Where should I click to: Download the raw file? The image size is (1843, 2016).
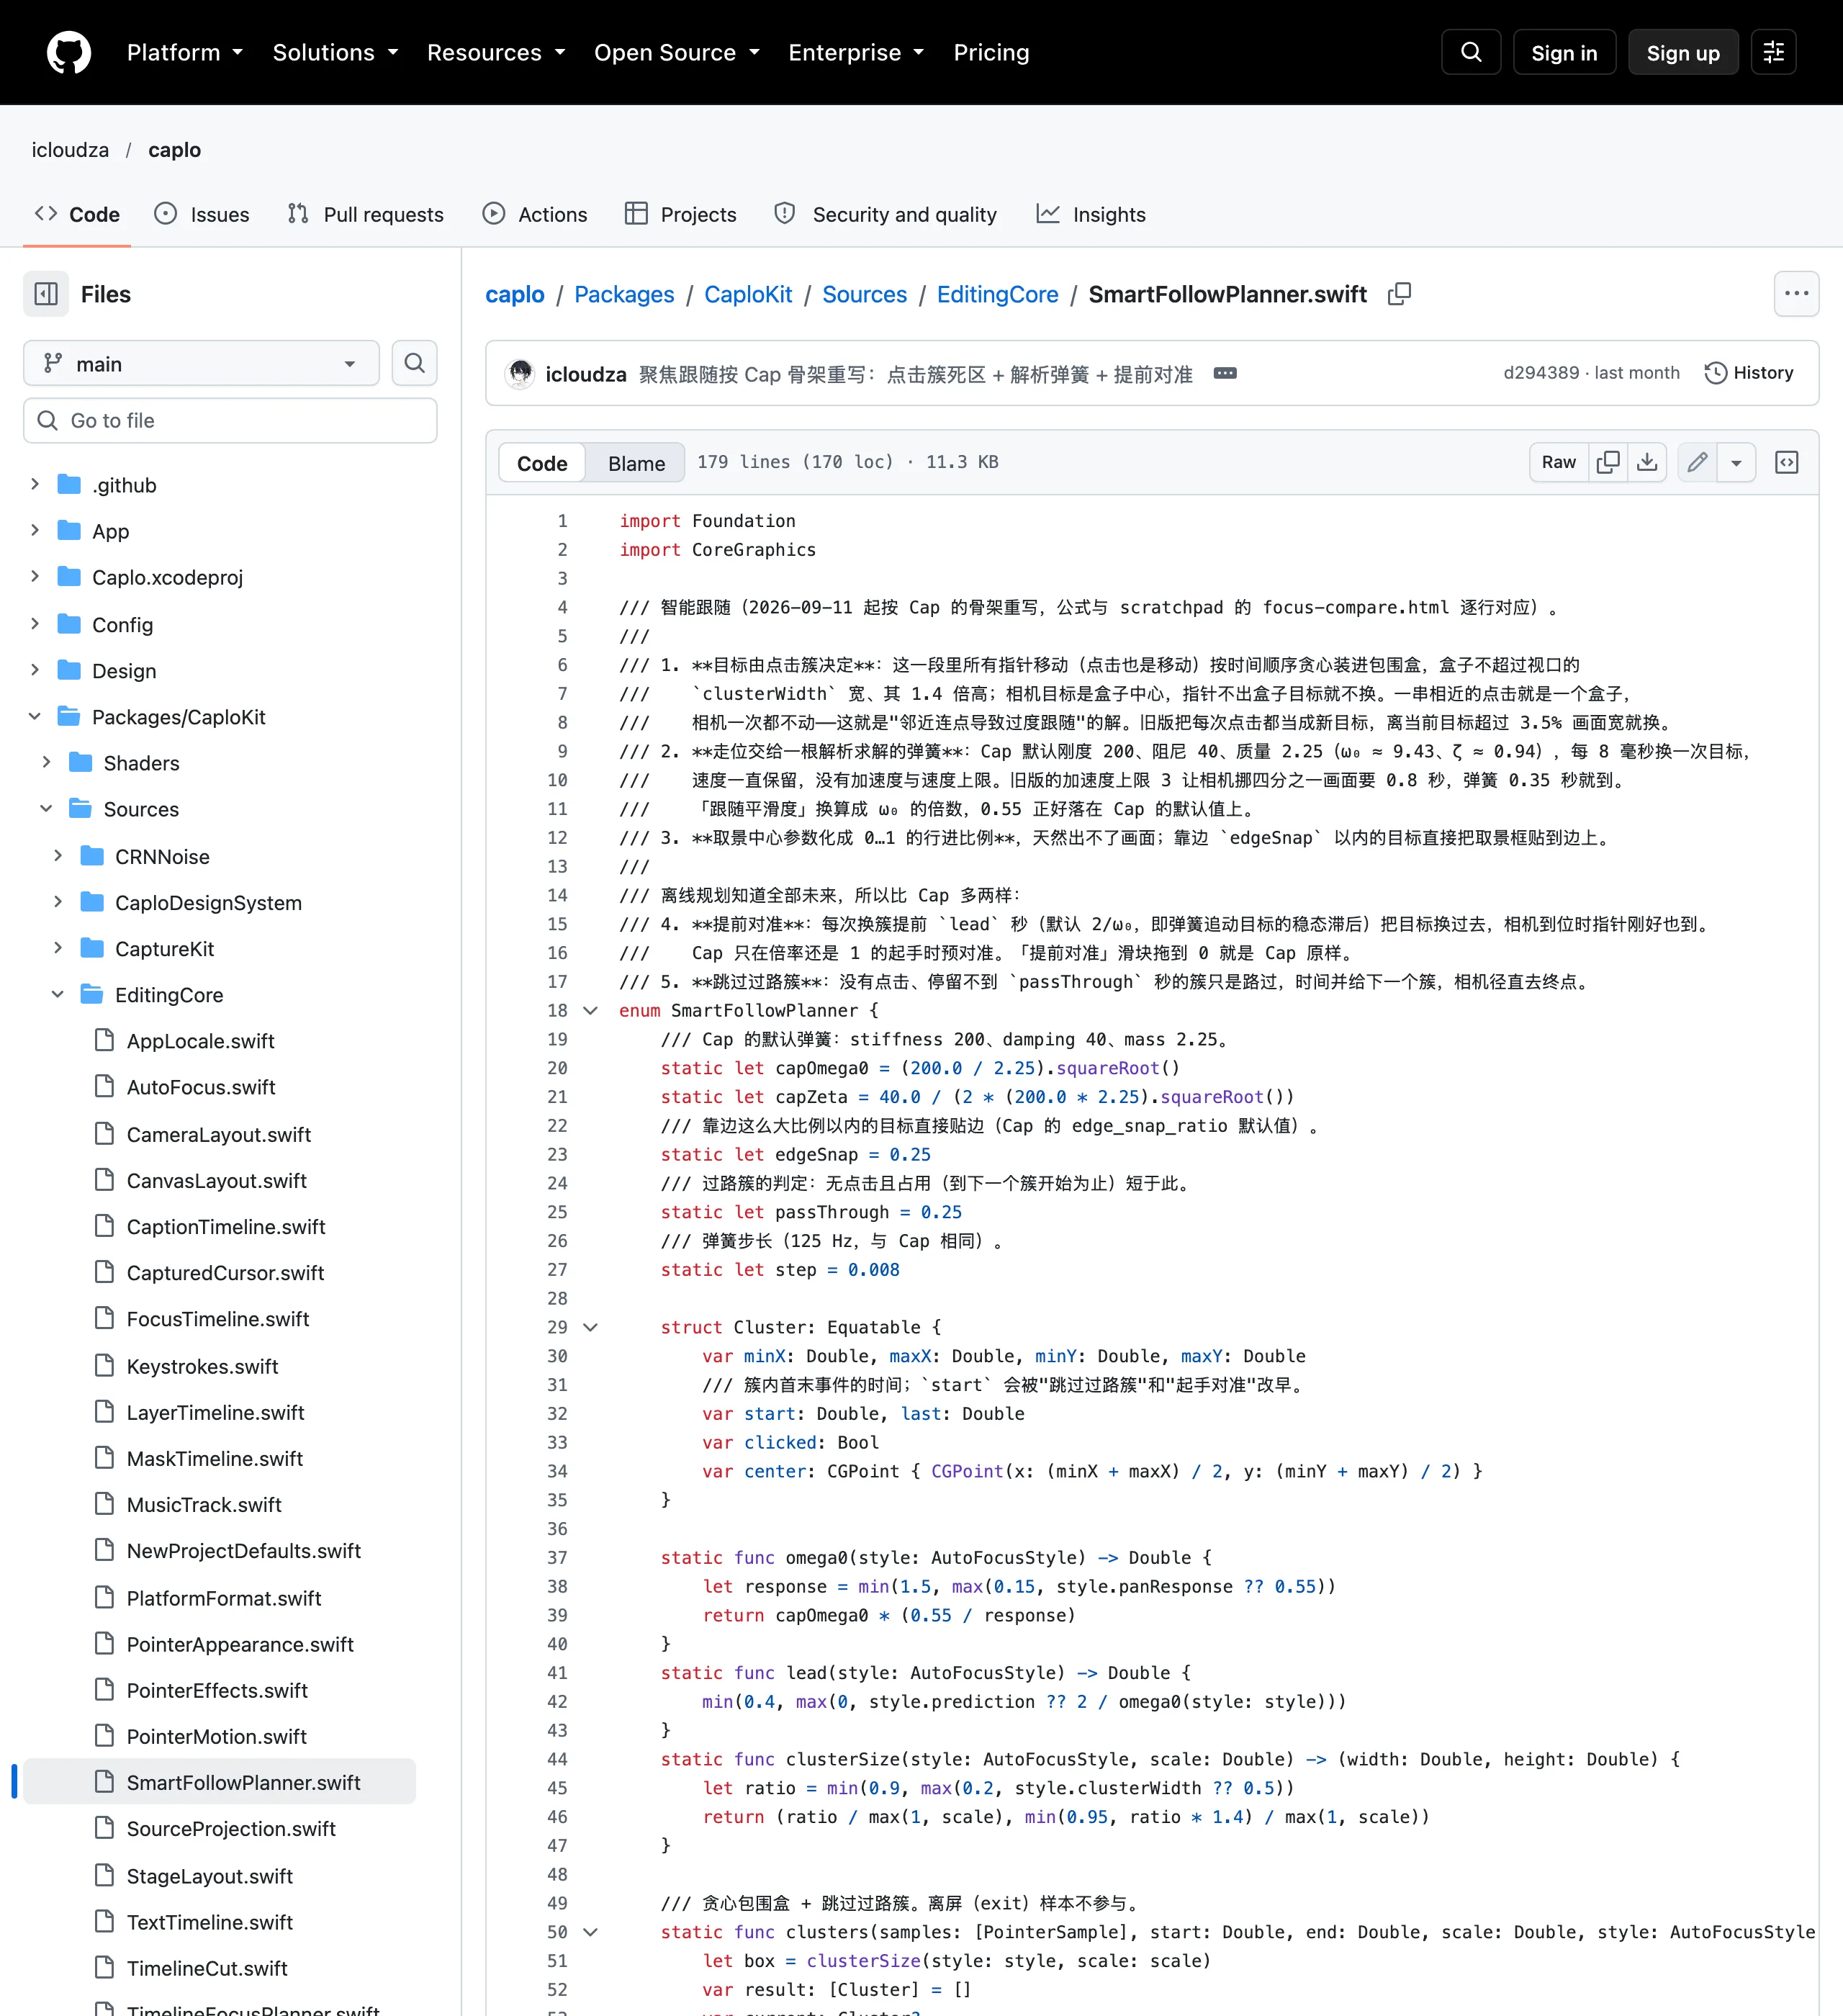coord(1647,462)
